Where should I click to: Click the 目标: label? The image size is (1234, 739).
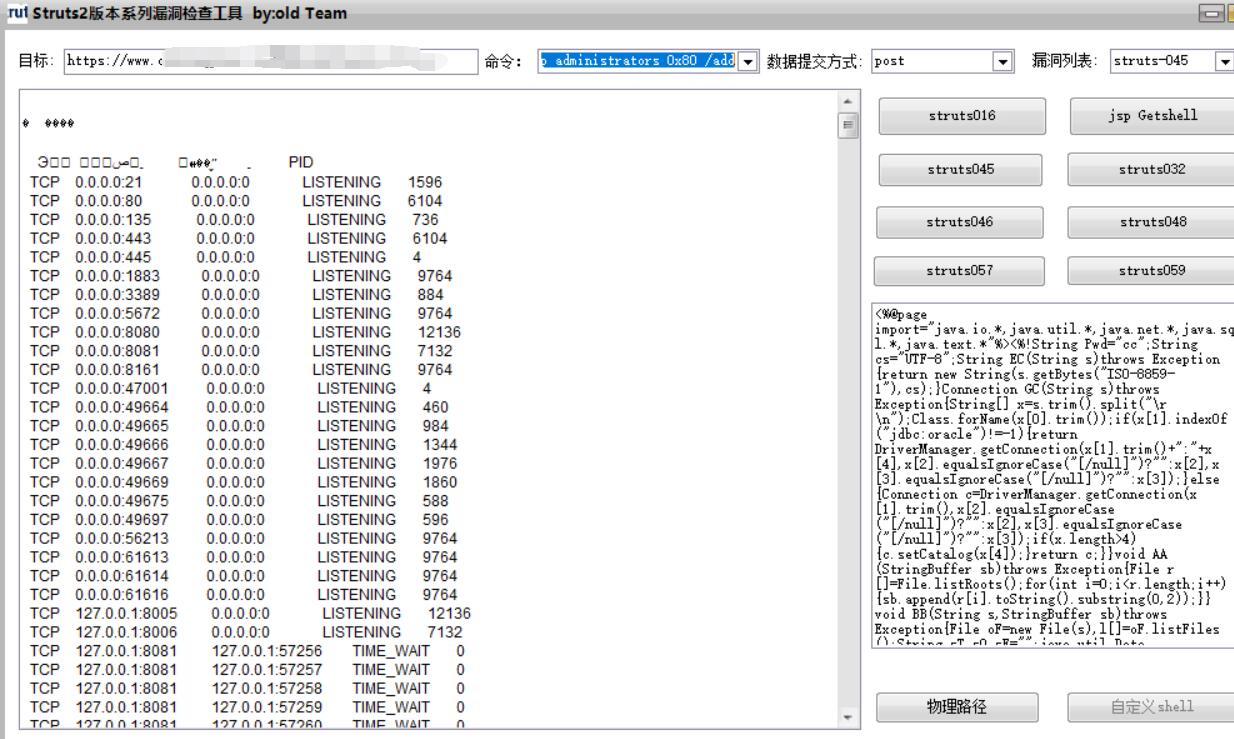pos(38,61)
